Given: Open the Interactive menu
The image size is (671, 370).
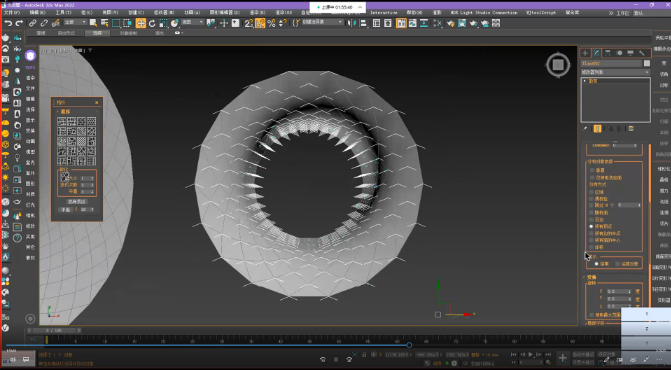Looking at the screenshot, I should [x=383, y=13].
